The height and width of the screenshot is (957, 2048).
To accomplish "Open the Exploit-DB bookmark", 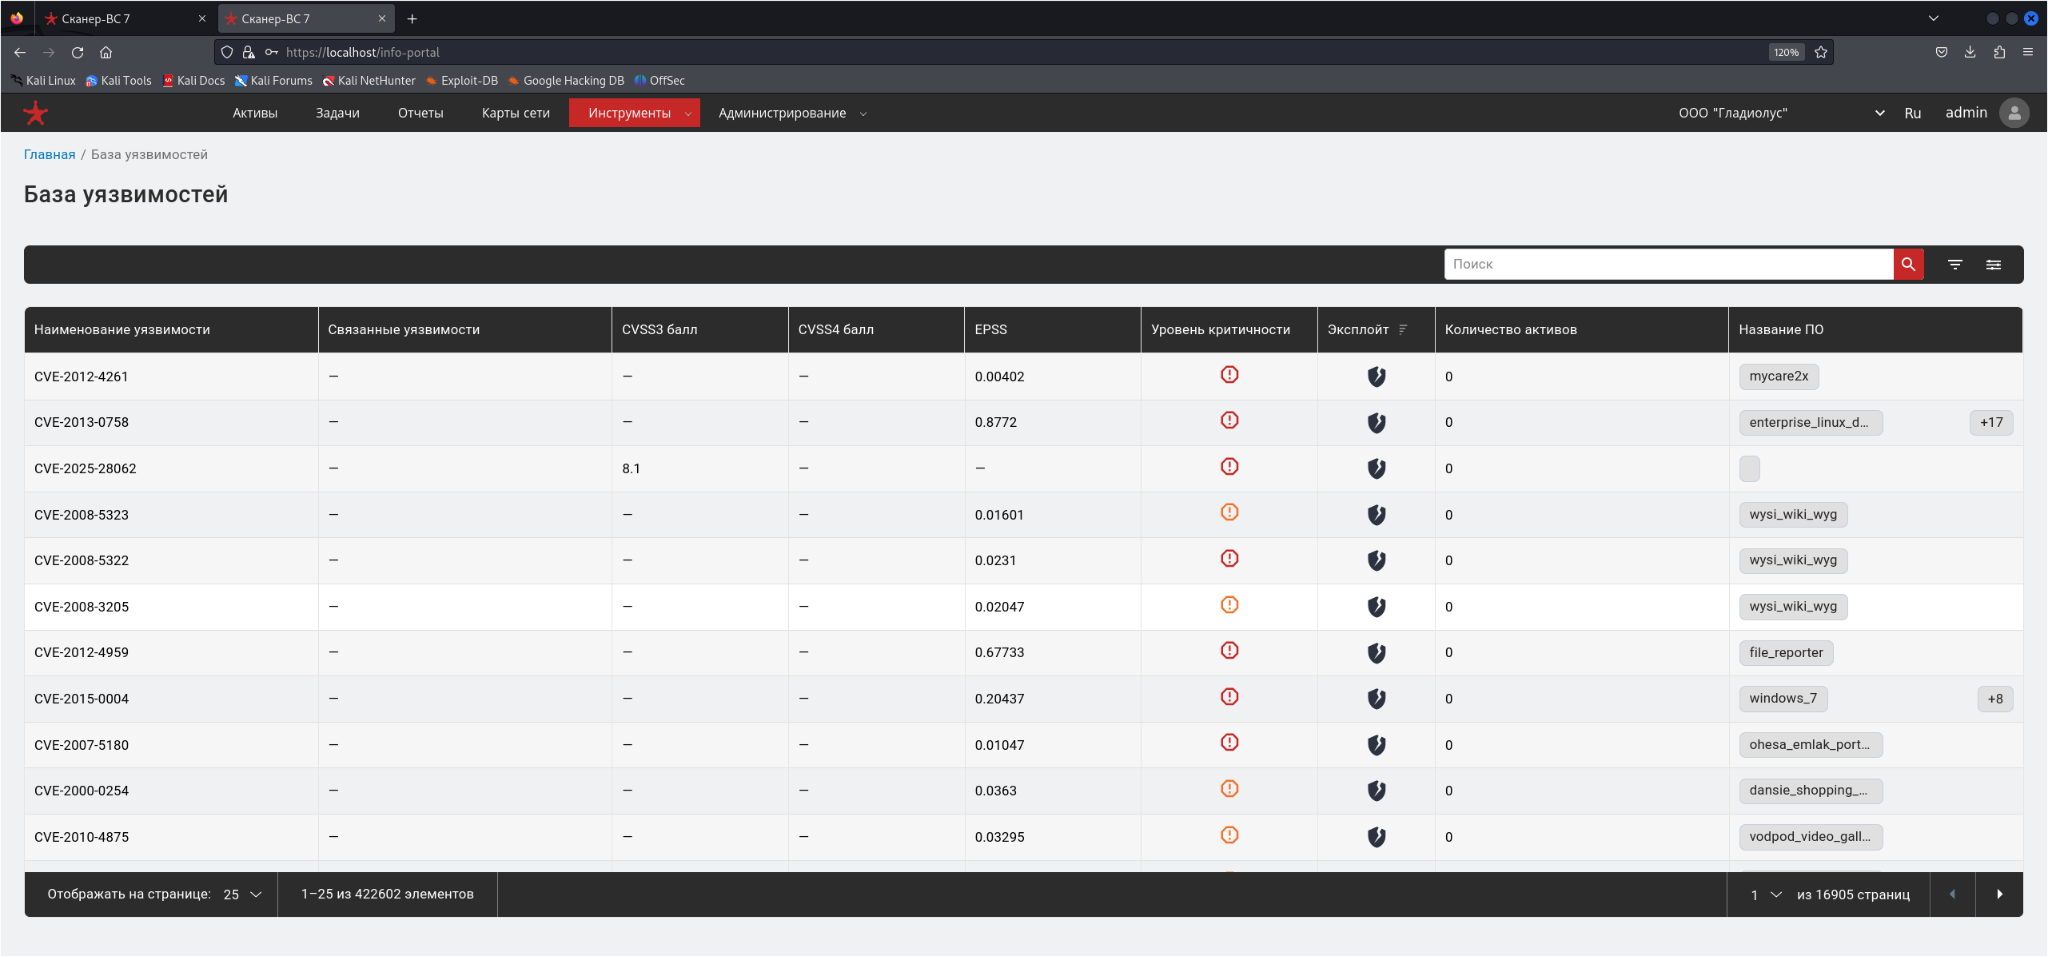I will point(461,80).
